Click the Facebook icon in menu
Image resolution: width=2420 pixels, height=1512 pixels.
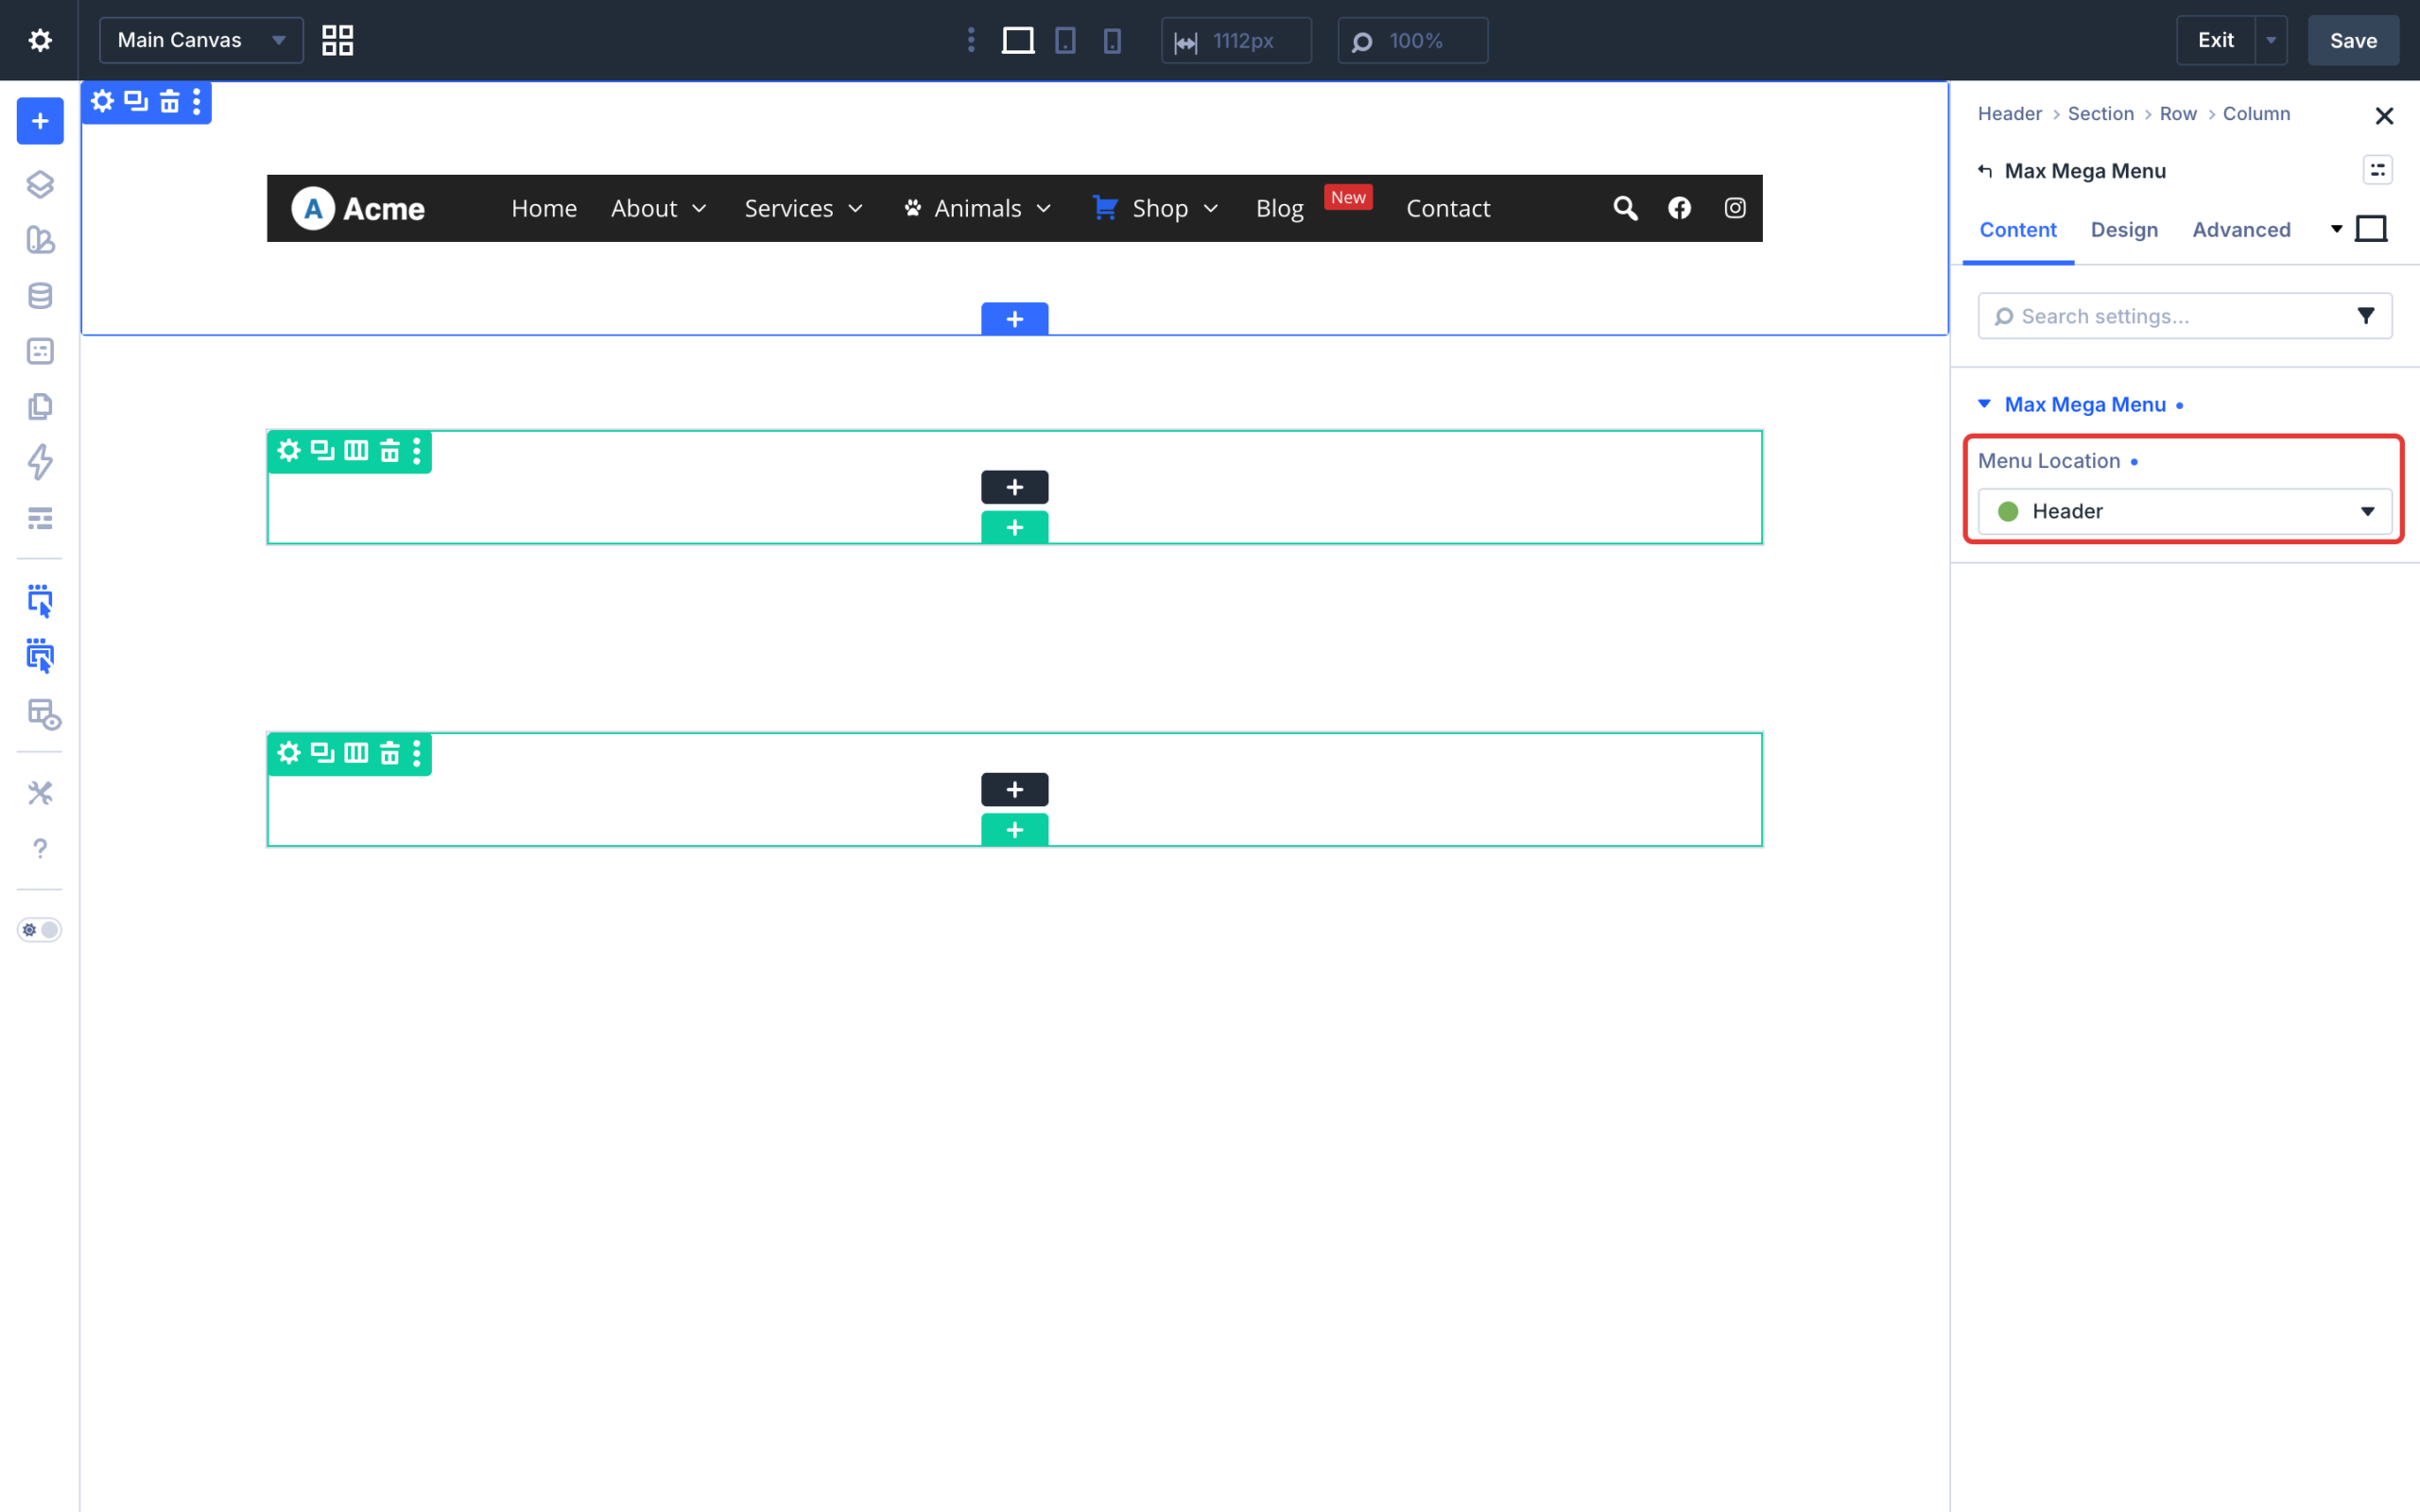1679,208
